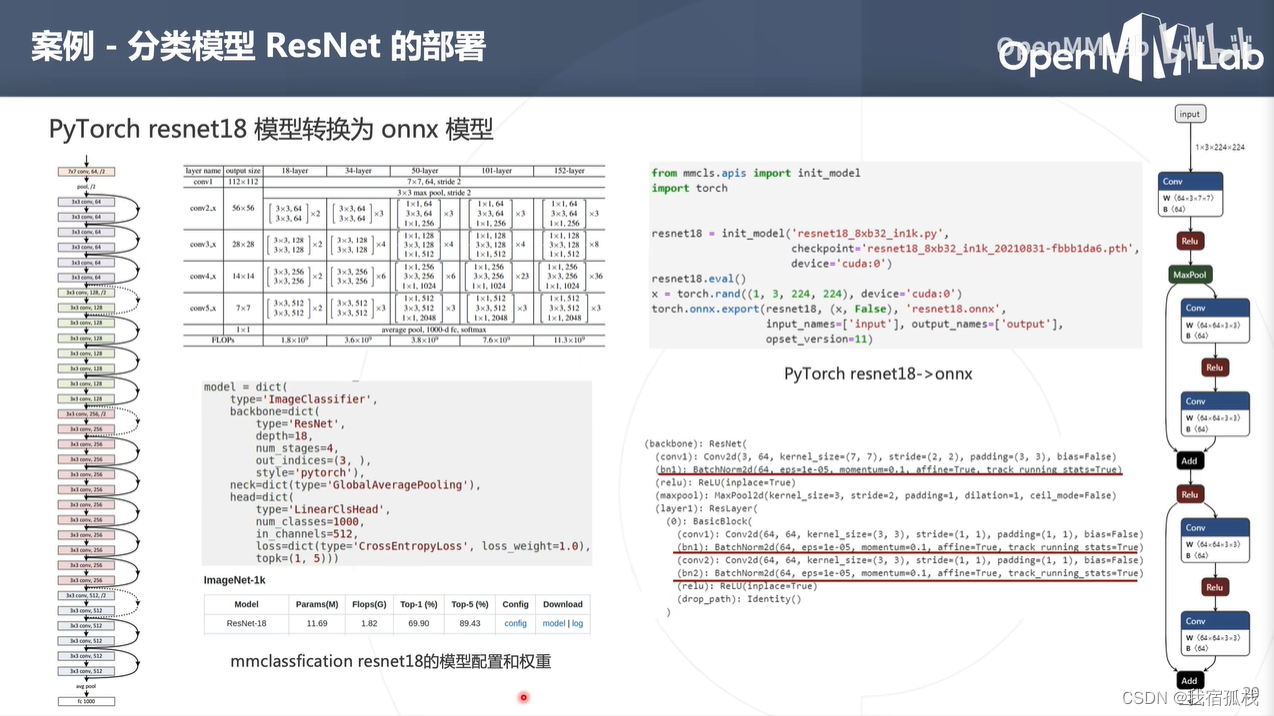
Task: Click the 'from mmcls.apis import init_model' line
Action: click(x=756, y=173)
